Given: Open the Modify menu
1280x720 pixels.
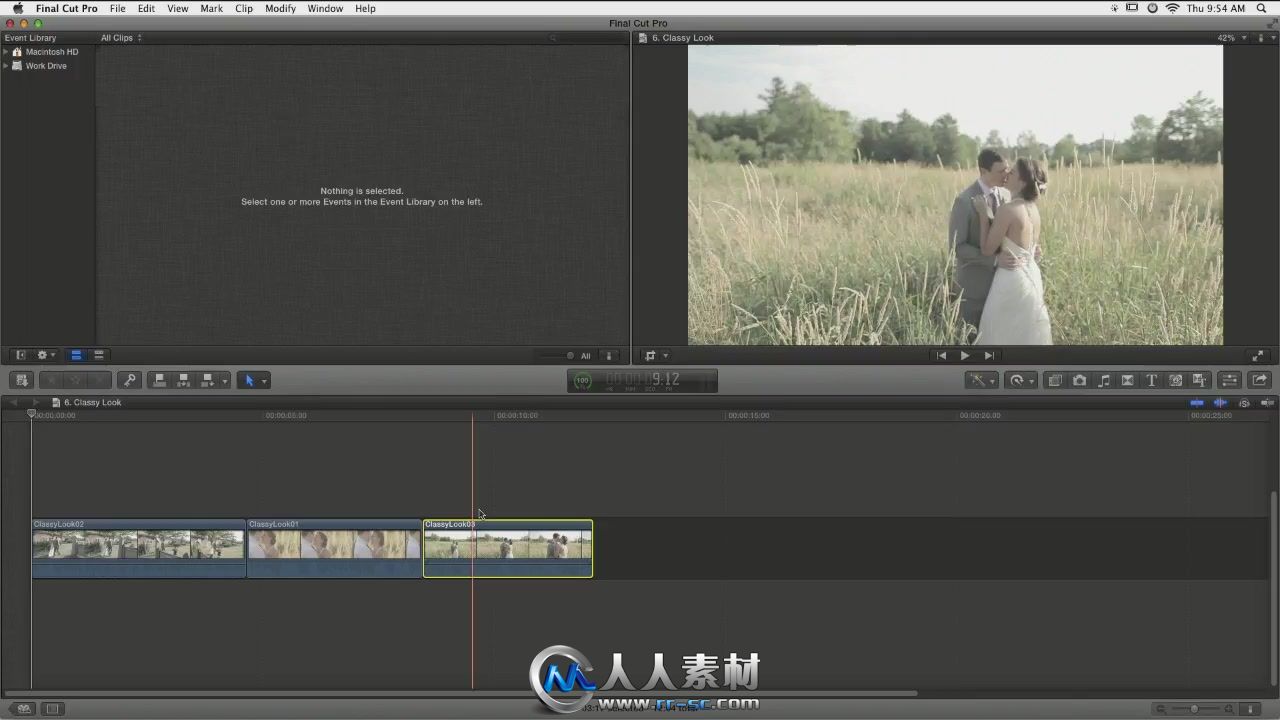Looking at the screenshot, I should [x=280, y=8].
